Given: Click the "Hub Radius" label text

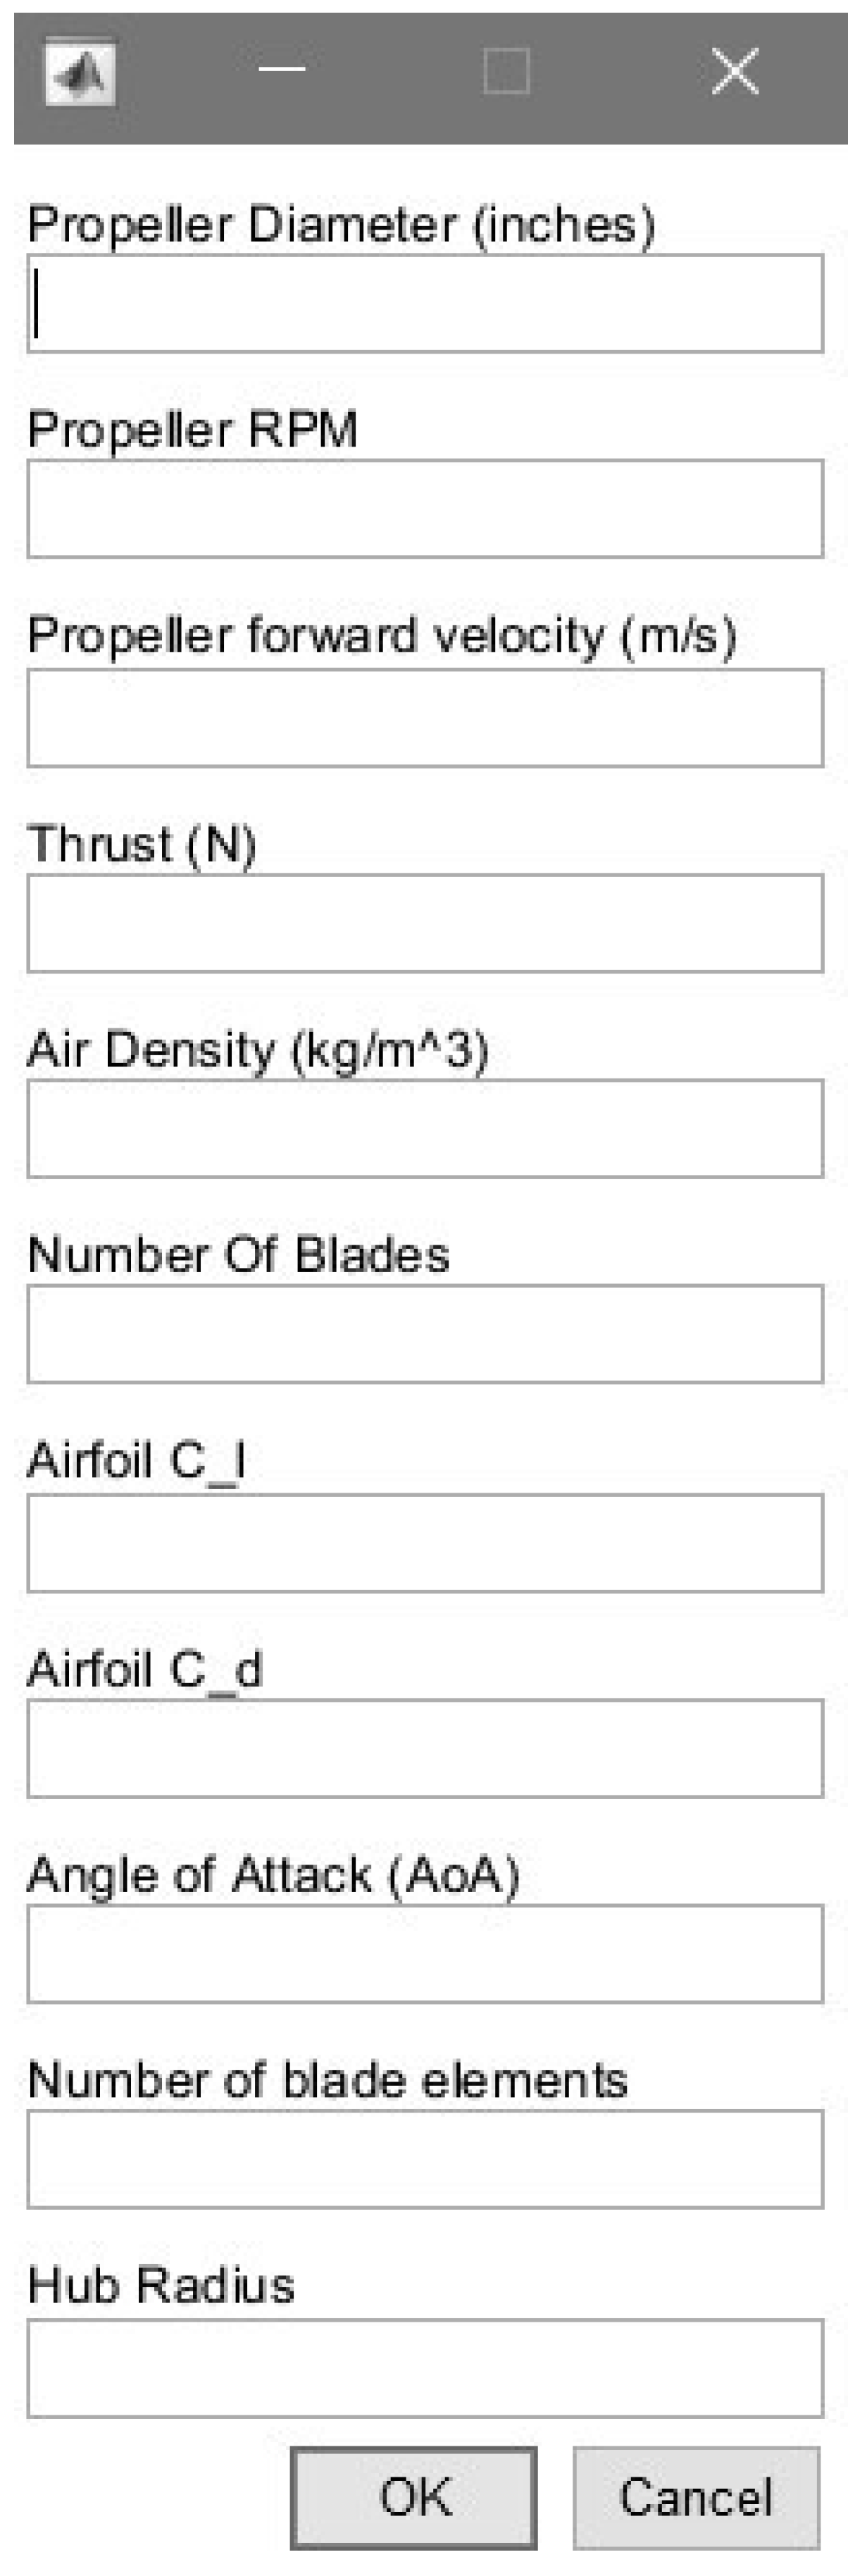Looking at the screenshot, I should 161,2285.
